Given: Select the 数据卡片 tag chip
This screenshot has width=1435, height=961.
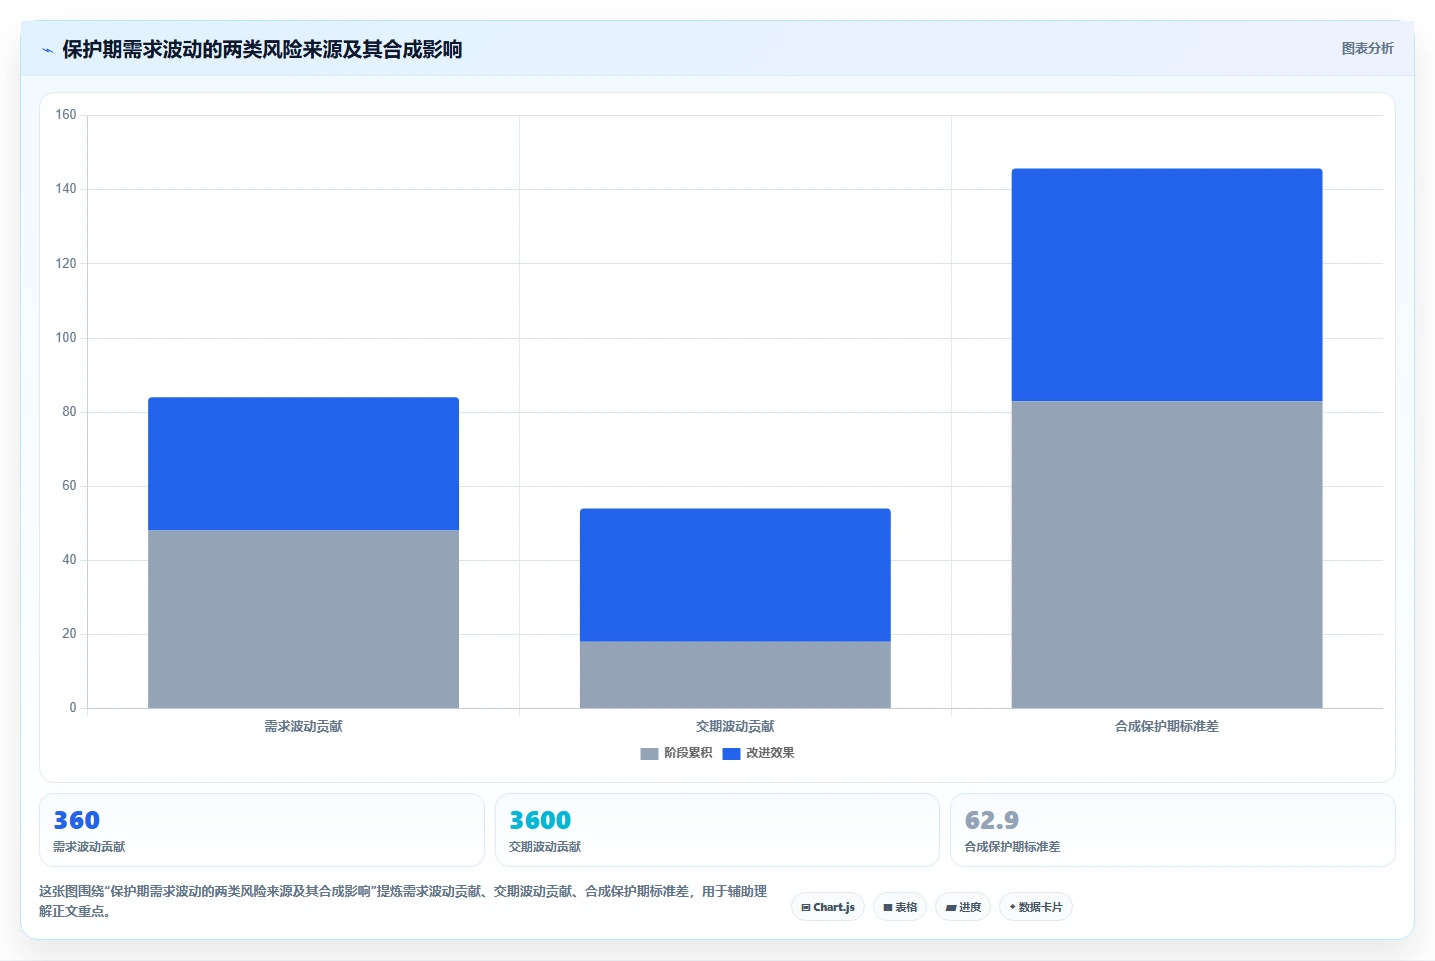Looking at the screenshot, I should click(1036, 907).
